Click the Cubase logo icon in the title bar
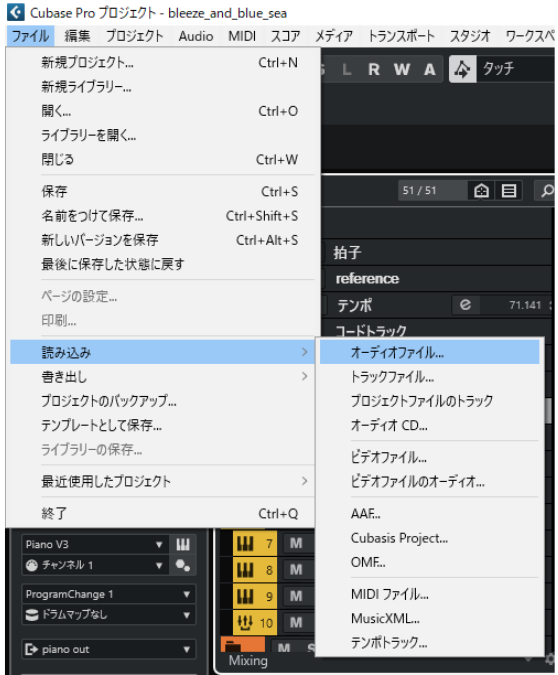The width and height of the screenshot is (558, 675). pos(16,12)
